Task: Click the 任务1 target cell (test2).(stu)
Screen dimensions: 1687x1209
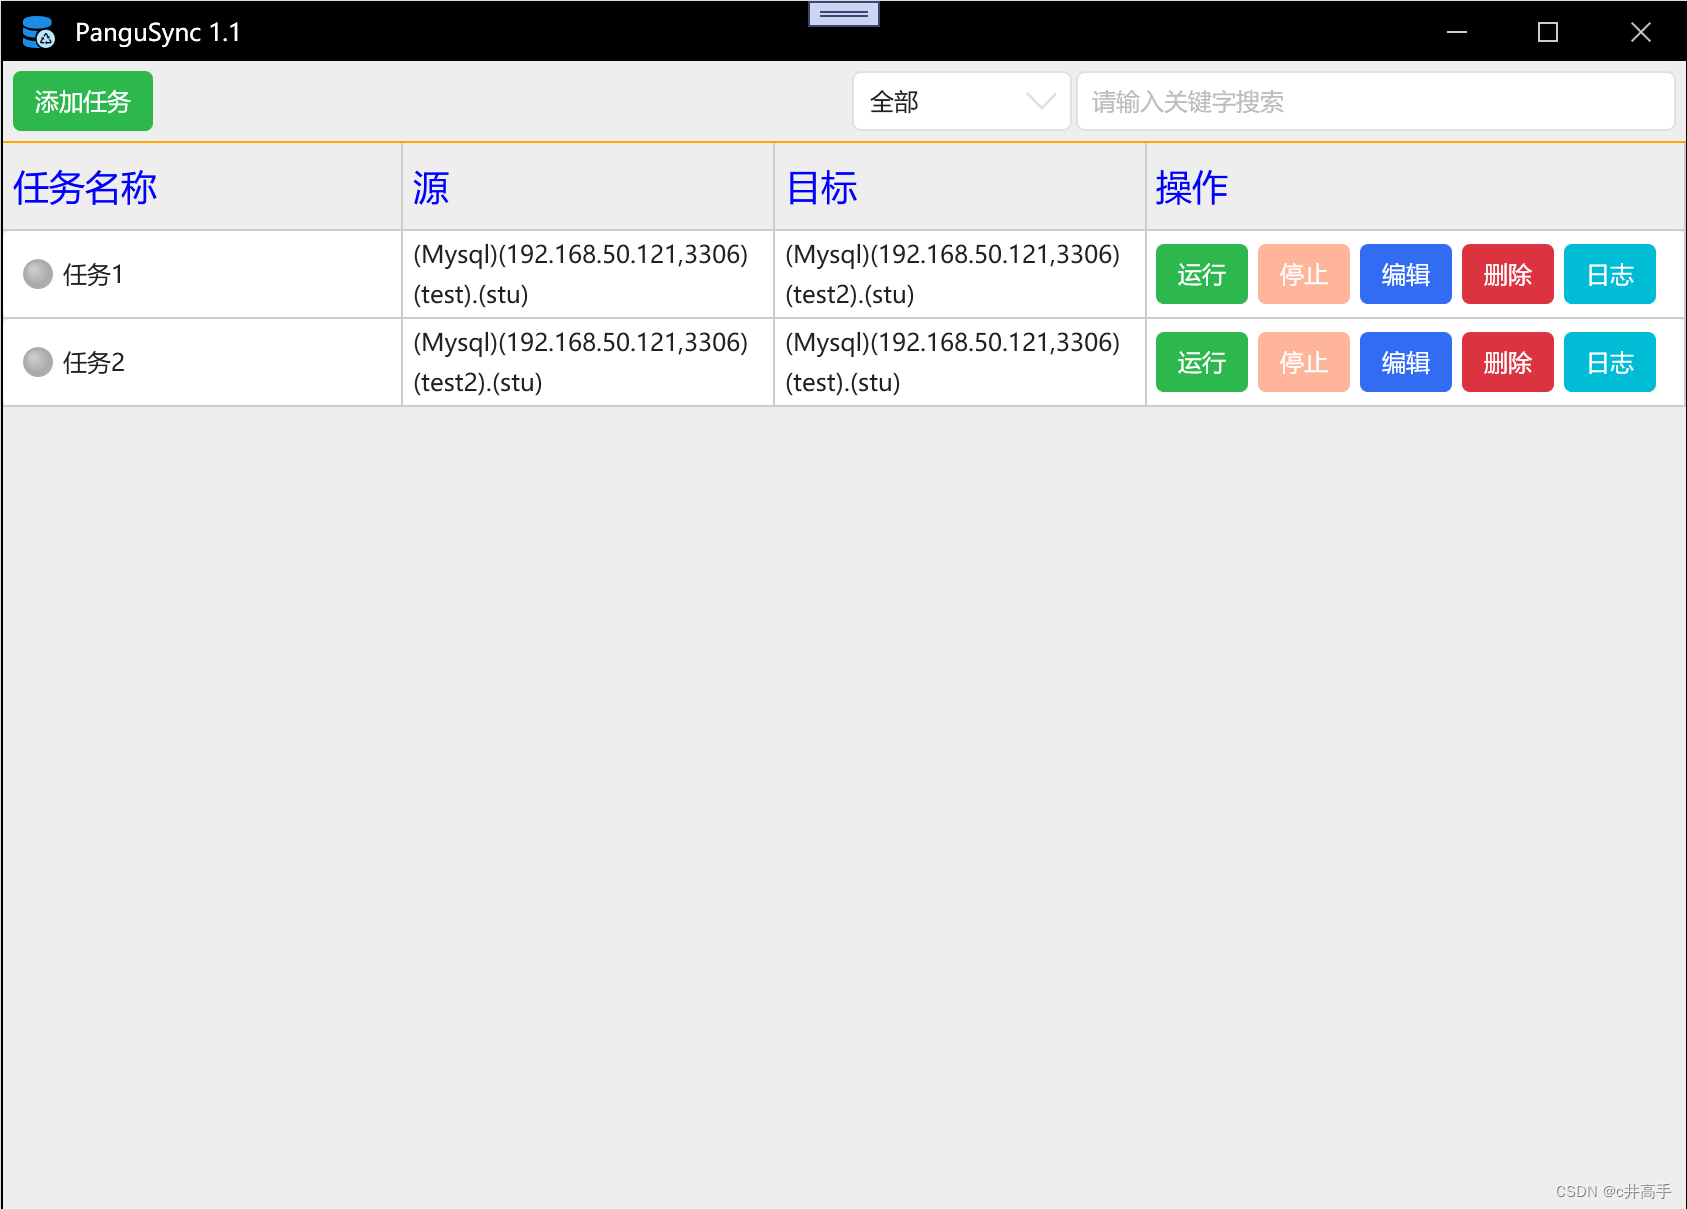Action: pos(960,274)
